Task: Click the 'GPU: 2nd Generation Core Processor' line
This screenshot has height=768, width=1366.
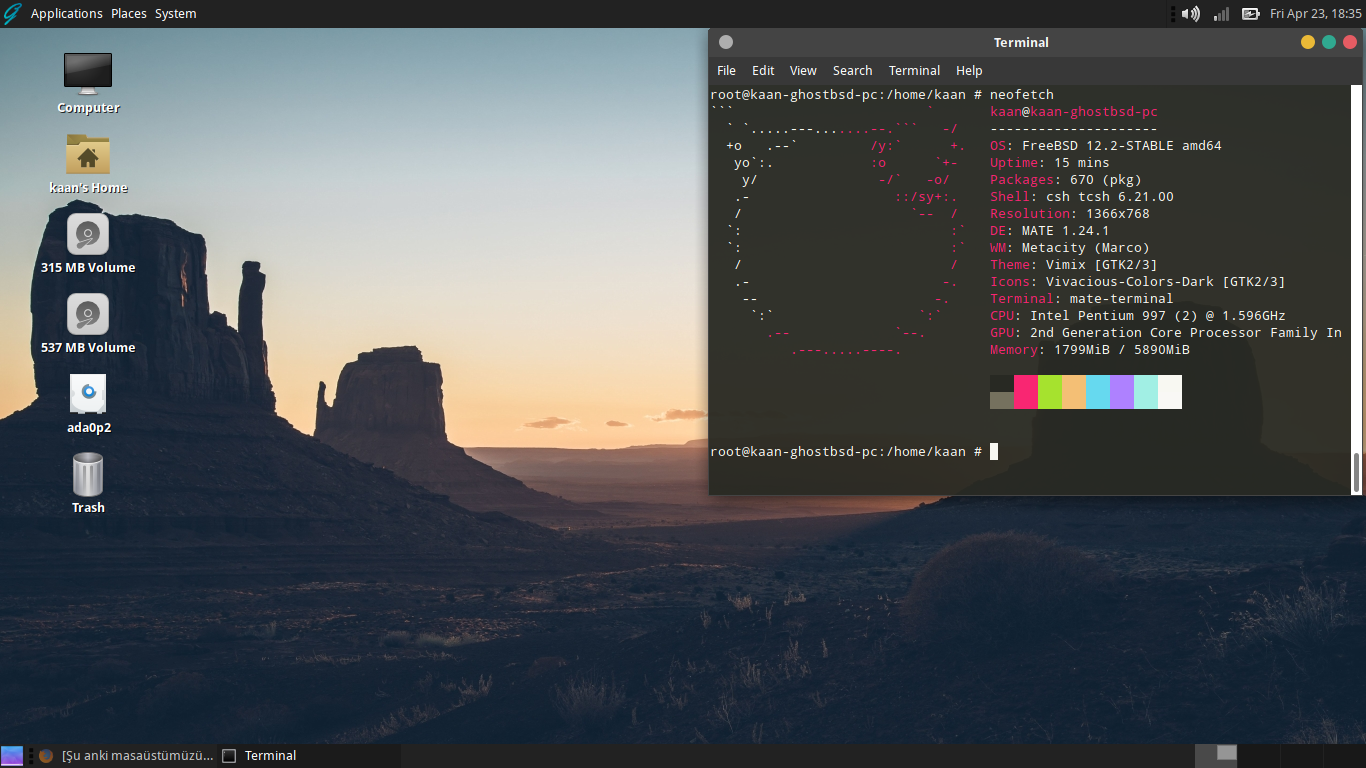Action: click(x=1166, y=333)
